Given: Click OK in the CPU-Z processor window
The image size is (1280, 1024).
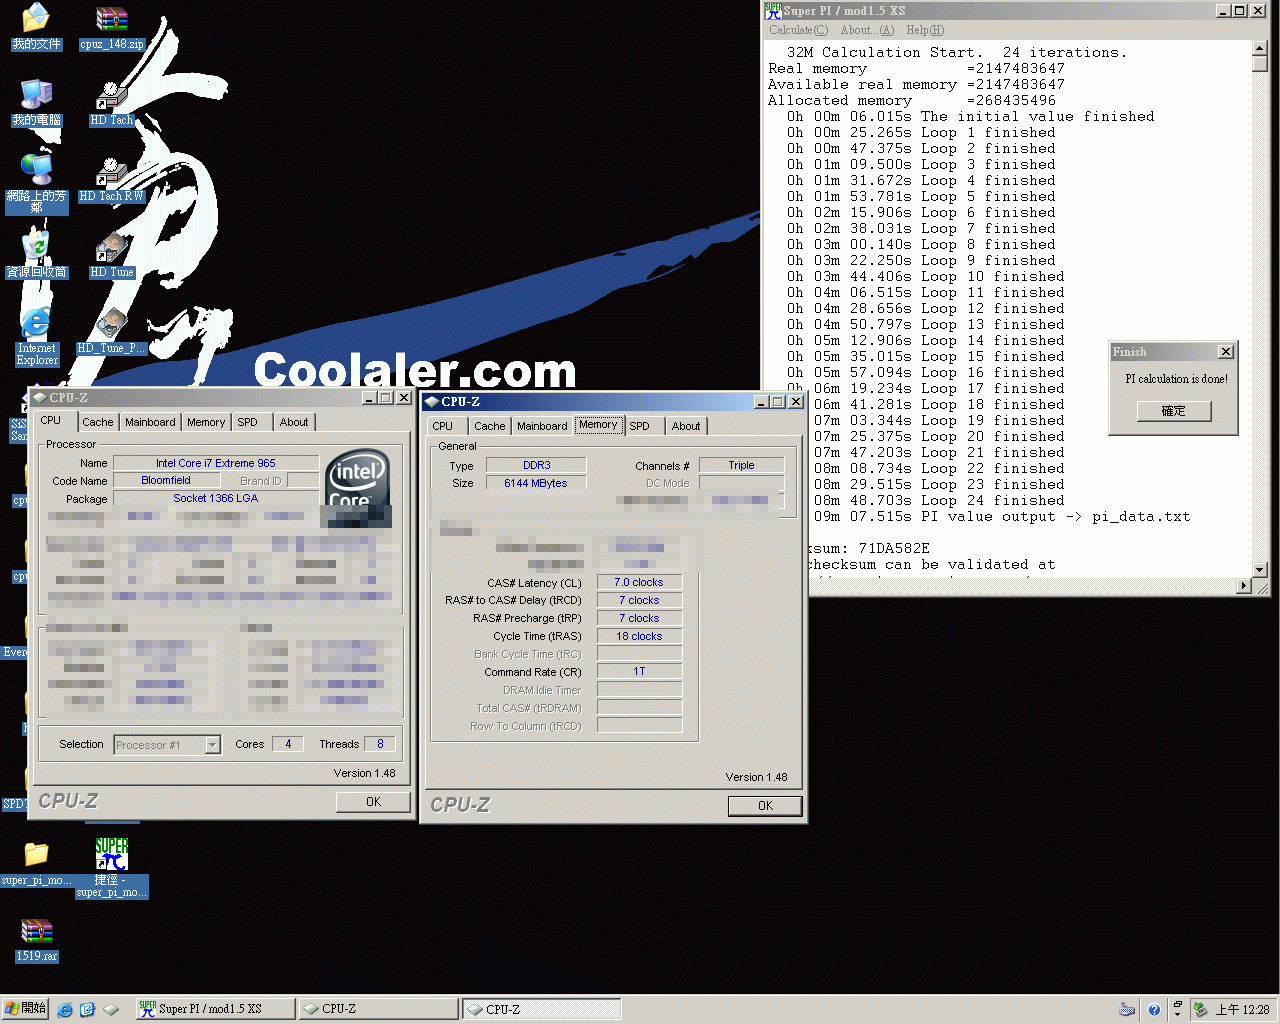Looking at the screenshot, I should 373,802.
